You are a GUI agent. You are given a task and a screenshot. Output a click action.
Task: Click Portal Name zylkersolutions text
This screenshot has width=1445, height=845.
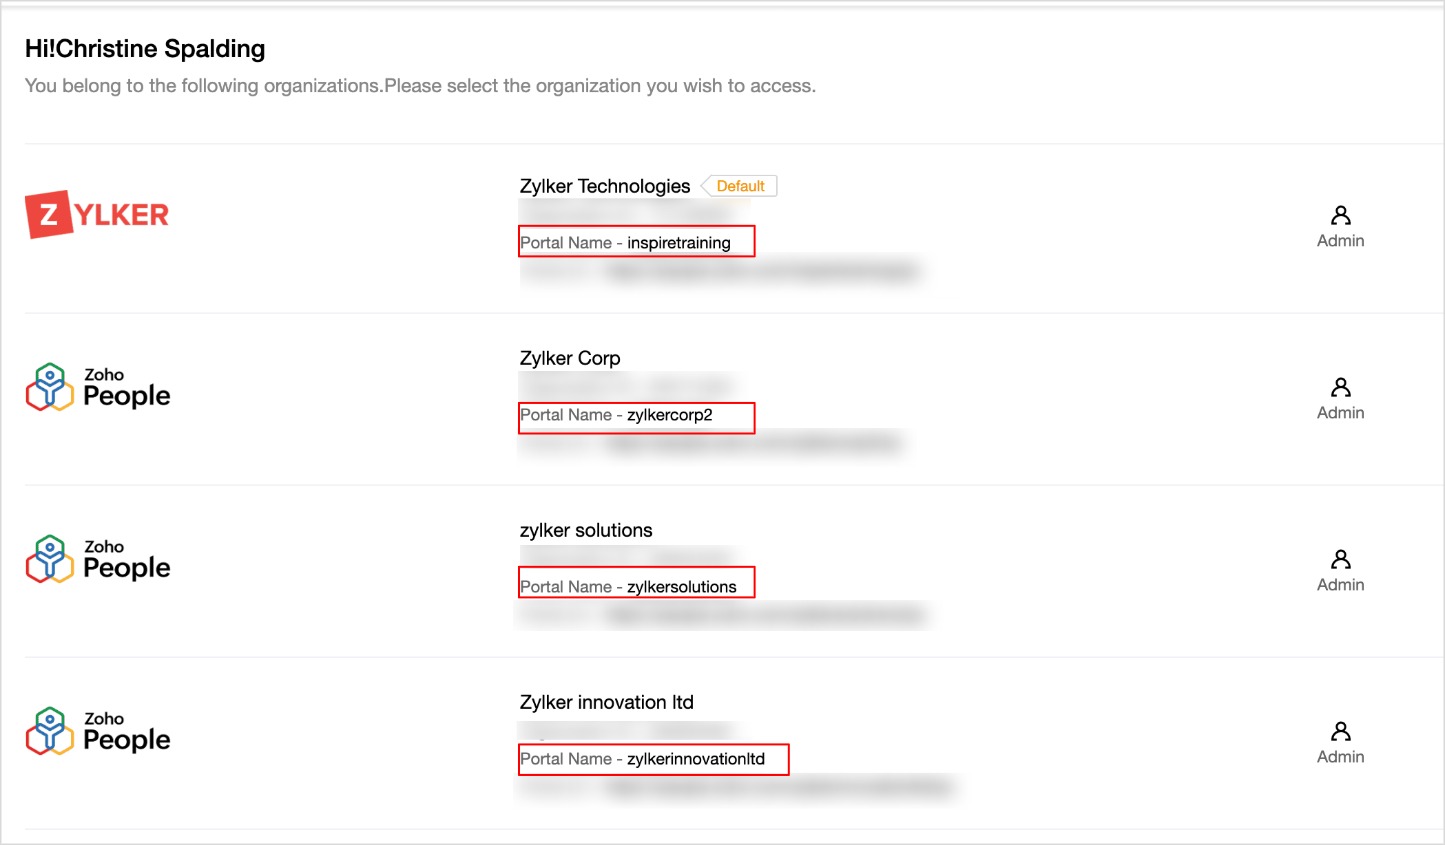629,587
